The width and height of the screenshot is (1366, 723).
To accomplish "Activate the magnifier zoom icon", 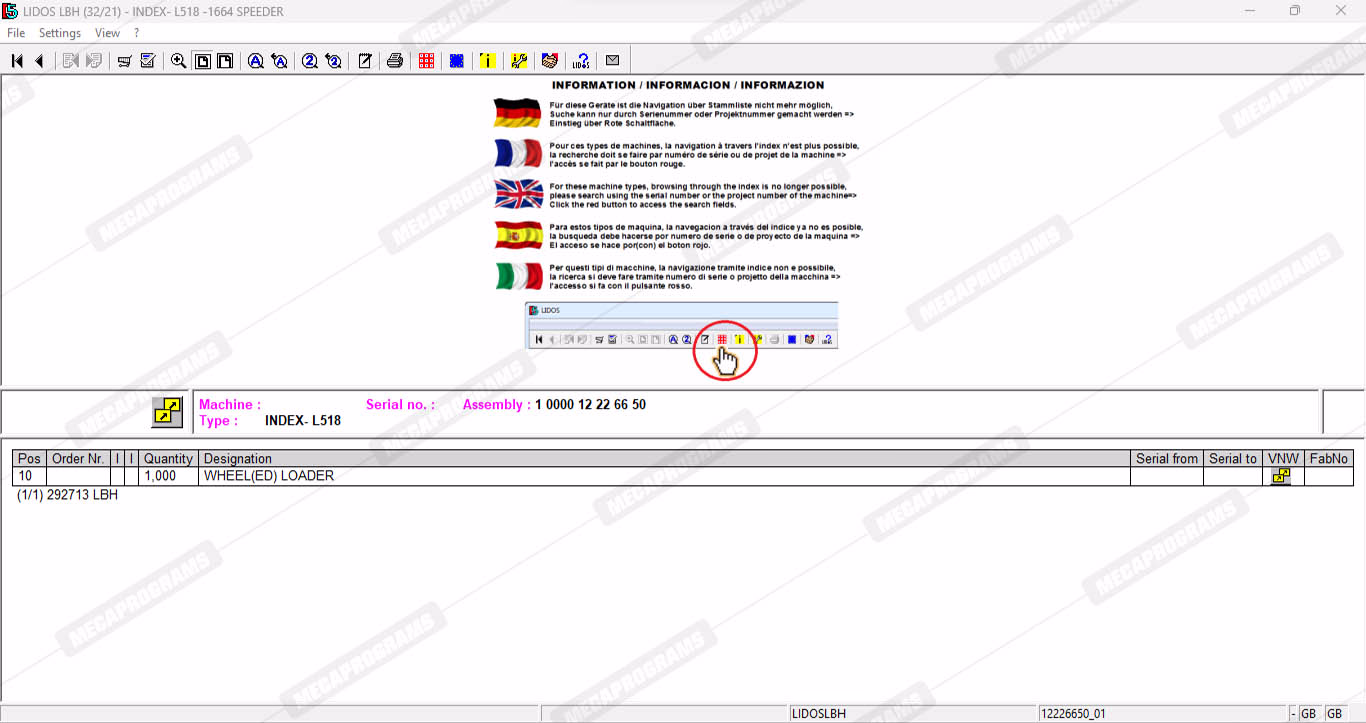I will tap(179, 61).
